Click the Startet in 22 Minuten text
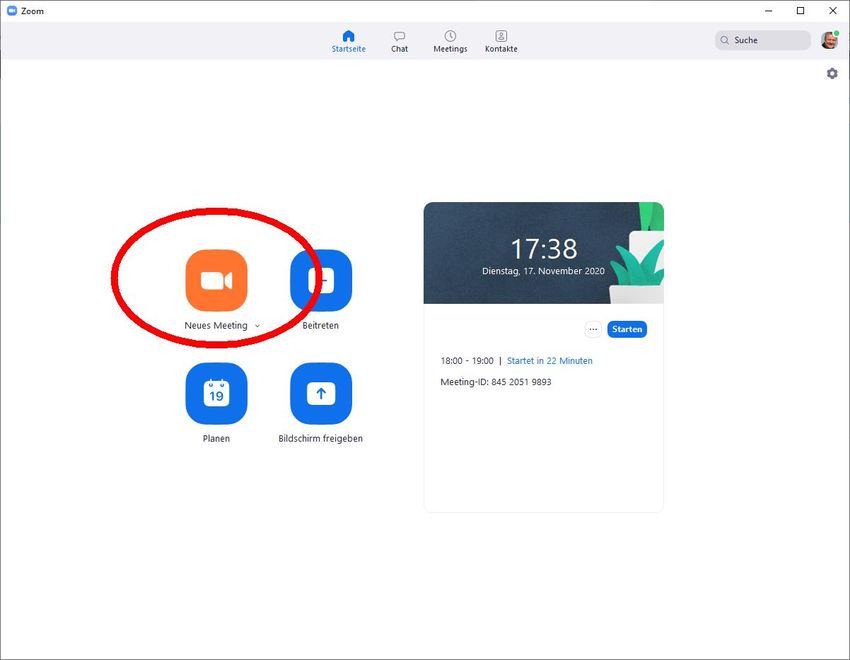Viewport: 850px width, 660px height. 550,361
